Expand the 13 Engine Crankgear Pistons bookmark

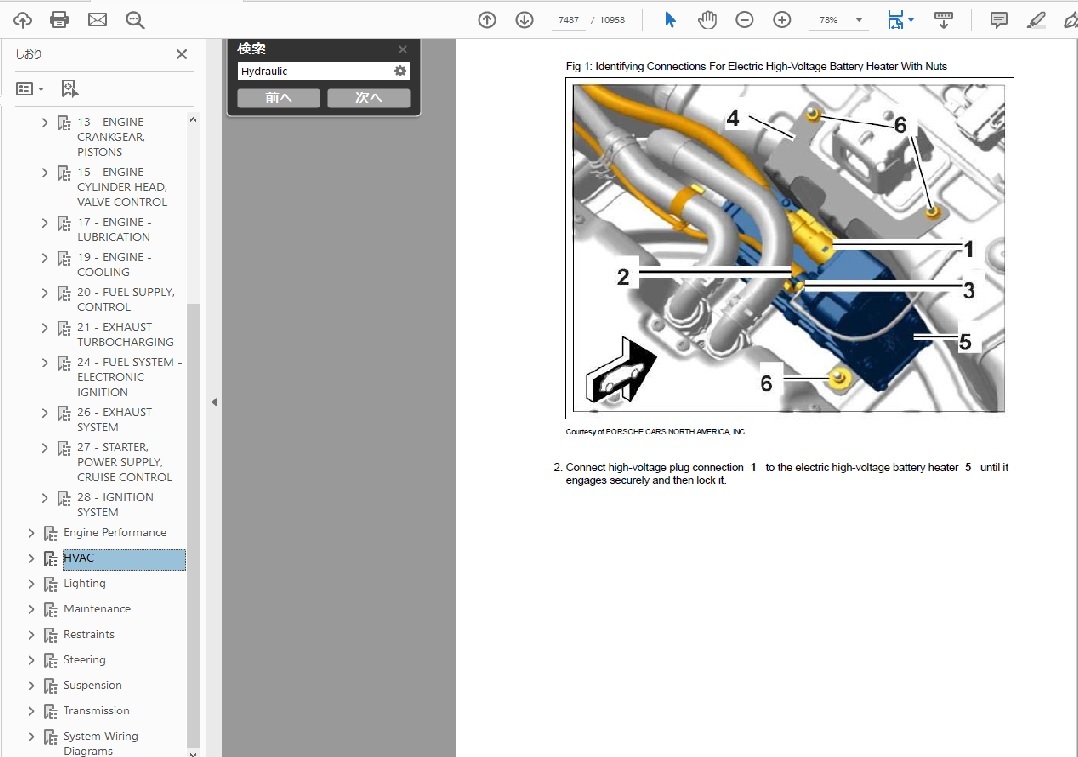click(x=45, y=122)
